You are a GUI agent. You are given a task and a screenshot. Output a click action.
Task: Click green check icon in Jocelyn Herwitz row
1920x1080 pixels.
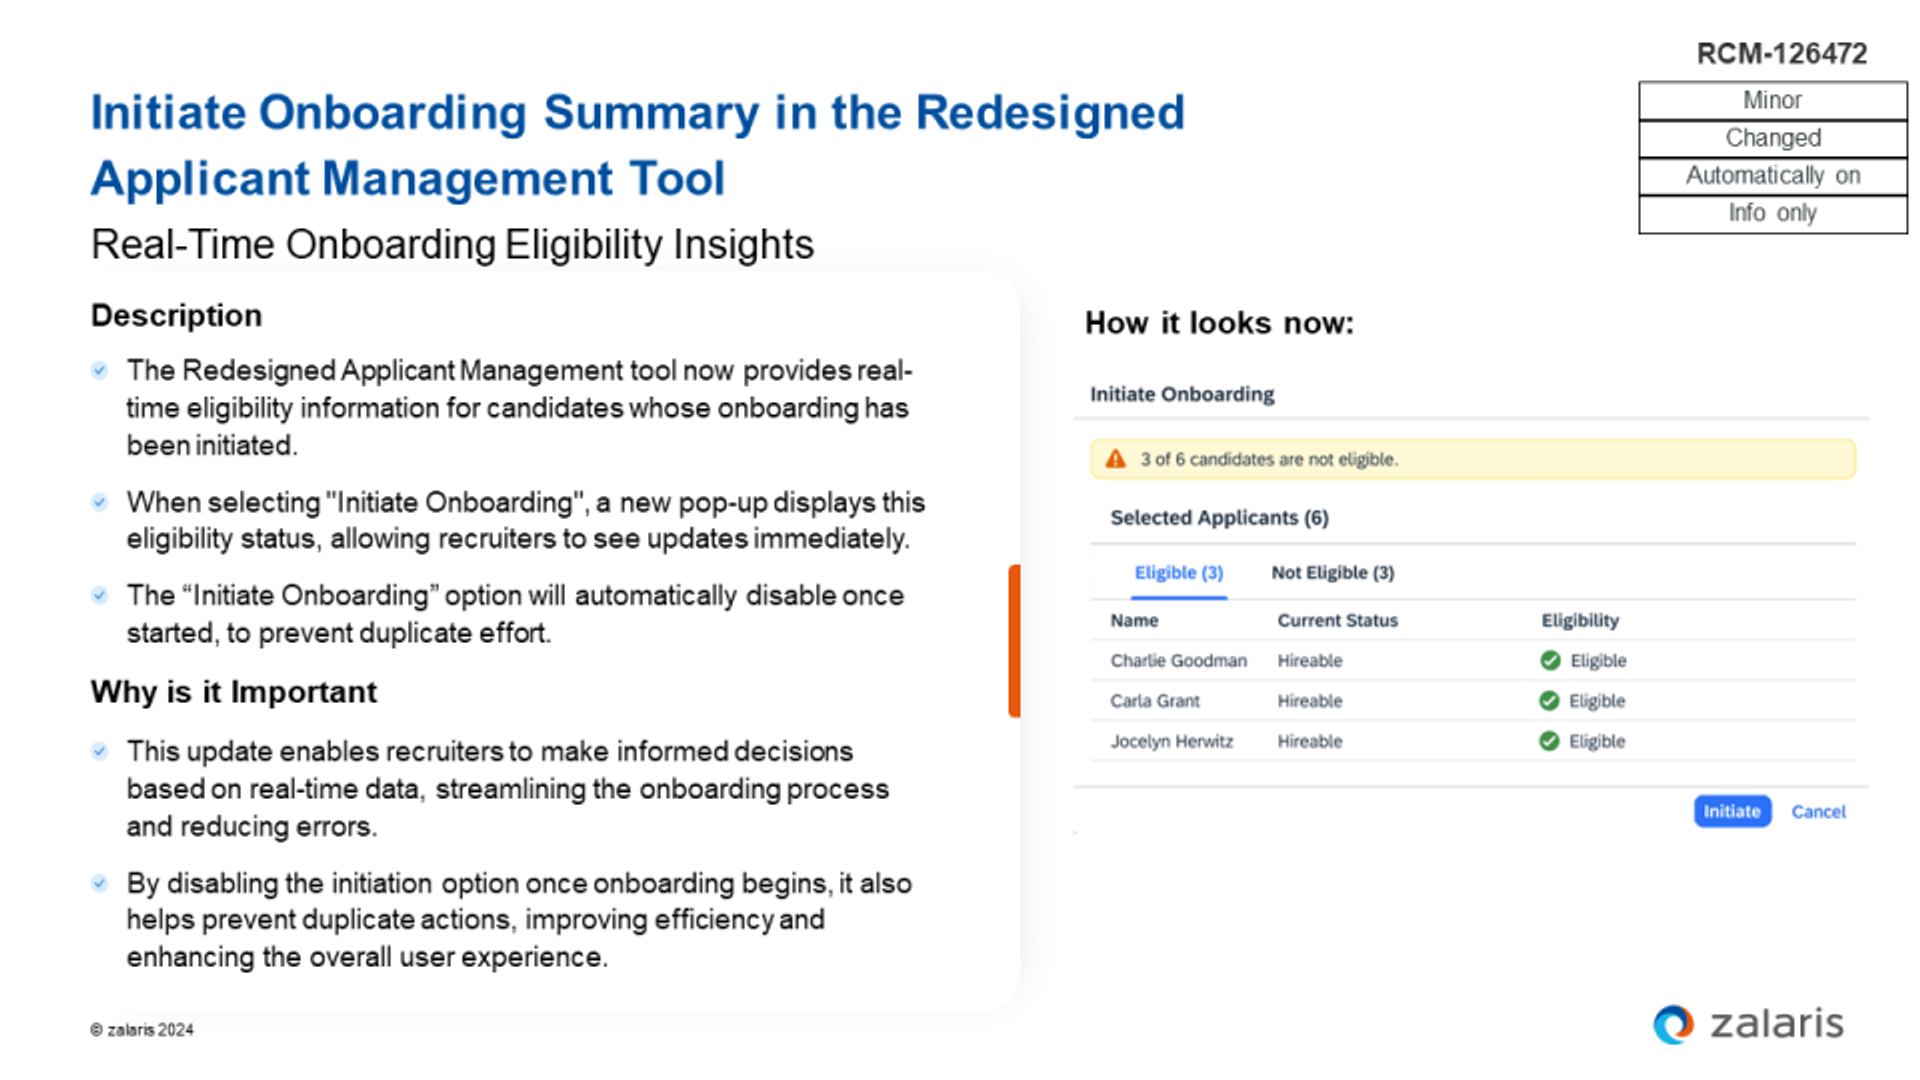tap(1549, 741)
